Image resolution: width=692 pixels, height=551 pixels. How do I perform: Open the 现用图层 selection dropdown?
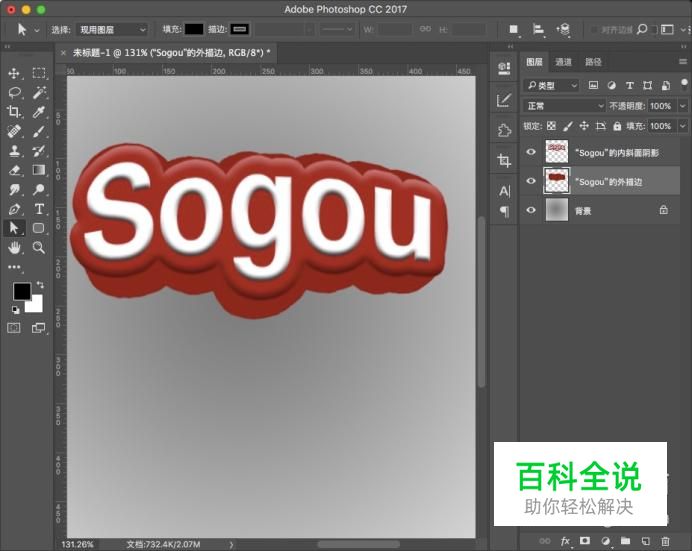tap(112, 30)
